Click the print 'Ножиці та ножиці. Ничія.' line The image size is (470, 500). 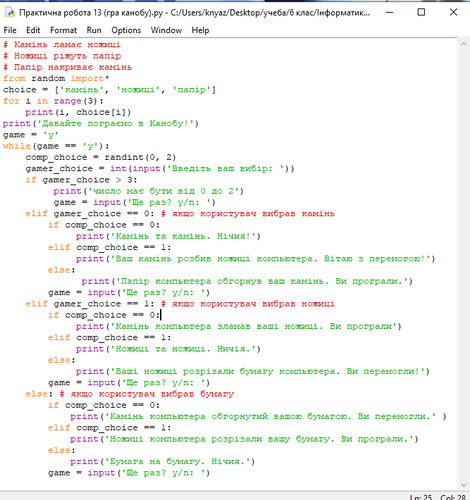168,349
